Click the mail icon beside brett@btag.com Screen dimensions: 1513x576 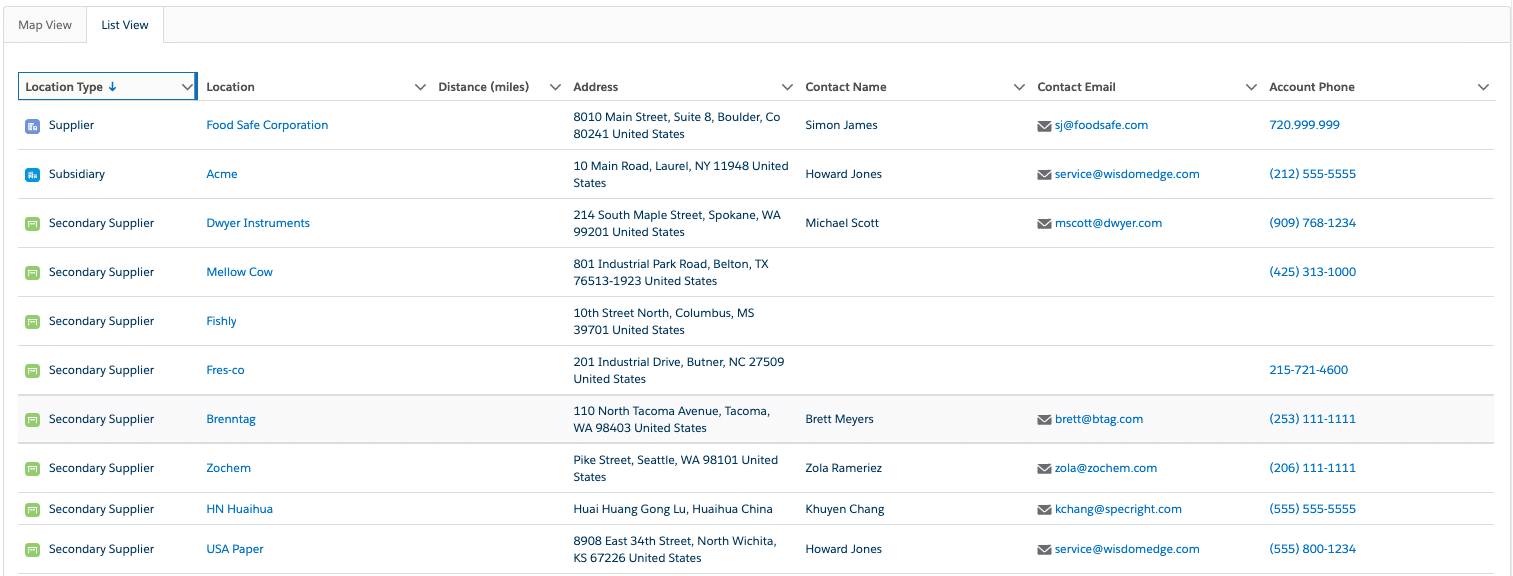point(1045,420)
